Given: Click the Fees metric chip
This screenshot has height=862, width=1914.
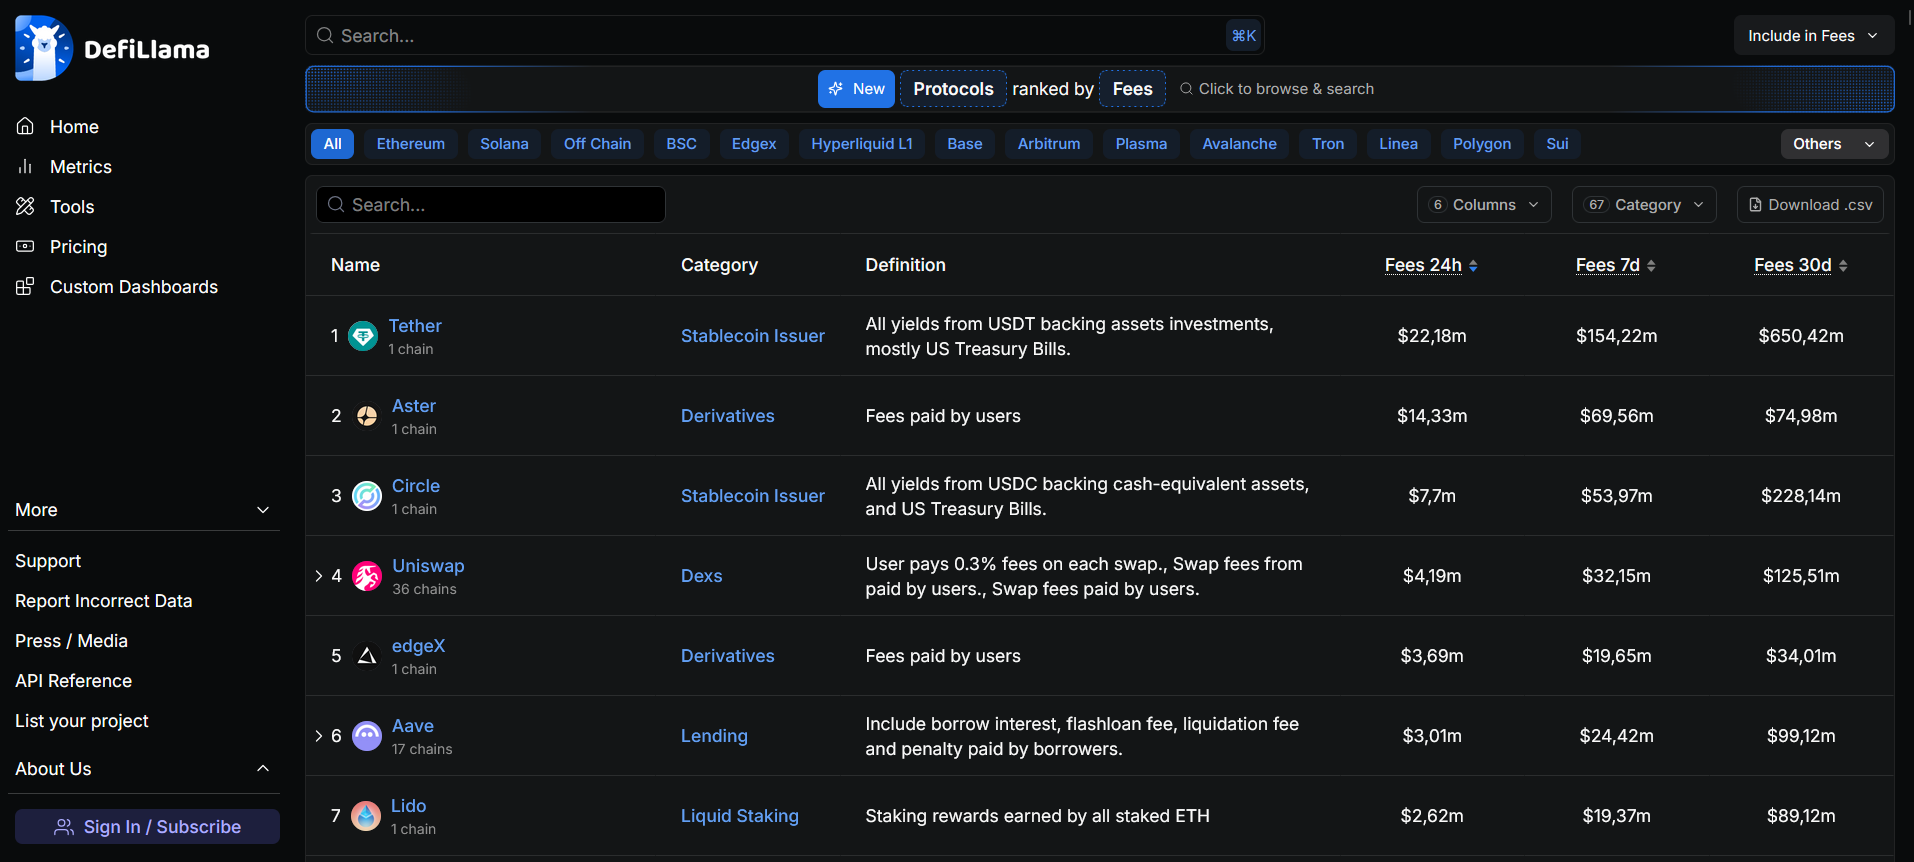Looking at the screenshot, I should click(1132, 89).
